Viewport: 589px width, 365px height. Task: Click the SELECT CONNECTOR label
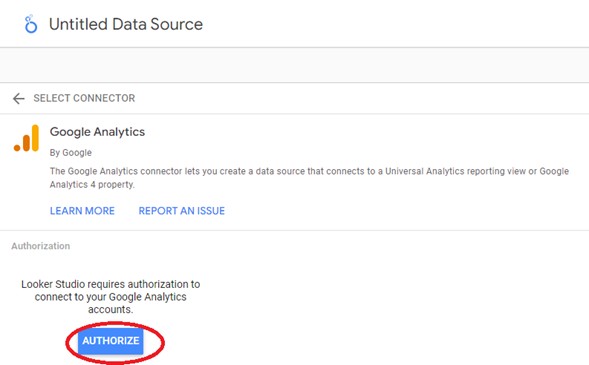pos(84,98)
